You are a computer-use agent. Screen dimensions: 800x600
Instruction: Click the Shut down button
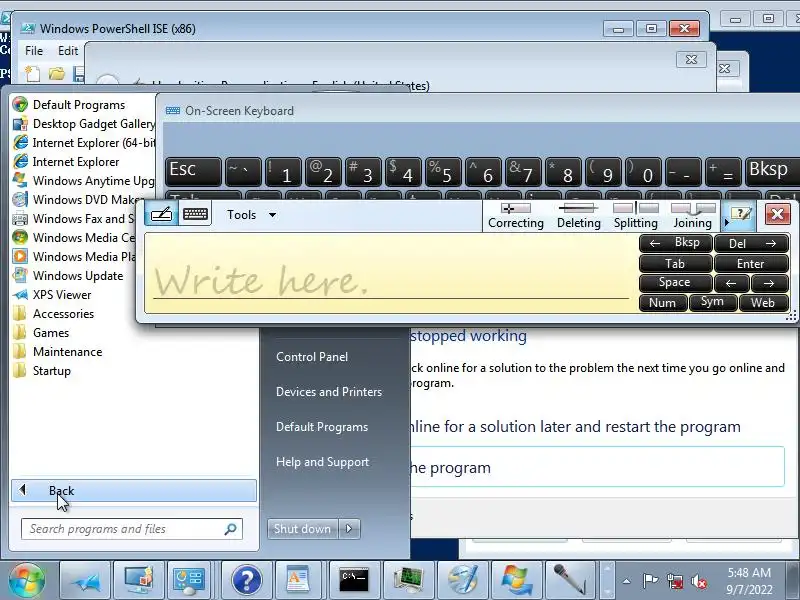tap(303, 529)
